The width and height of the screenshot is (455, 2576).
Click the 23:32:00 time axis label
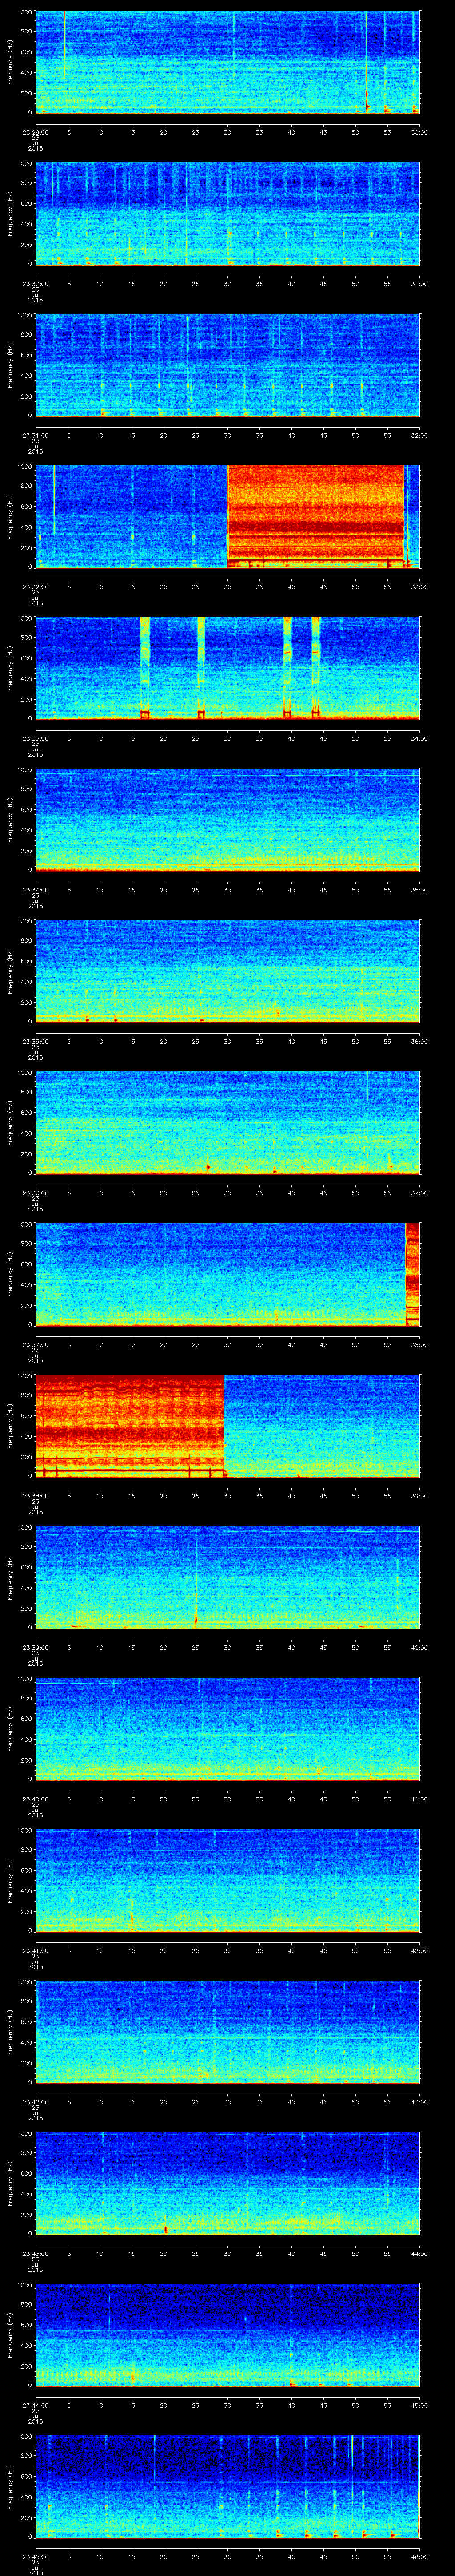tap(35, 586)
